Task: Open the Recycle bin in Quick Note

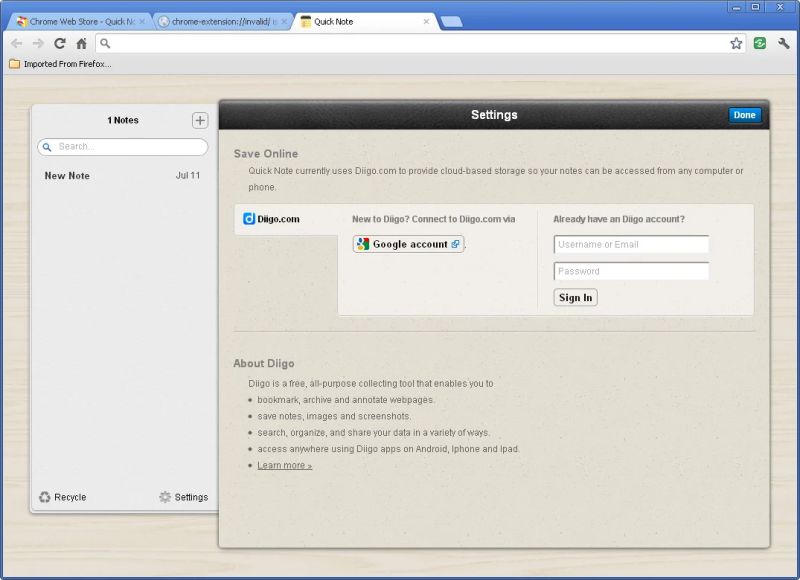Action: pos(67,497)
